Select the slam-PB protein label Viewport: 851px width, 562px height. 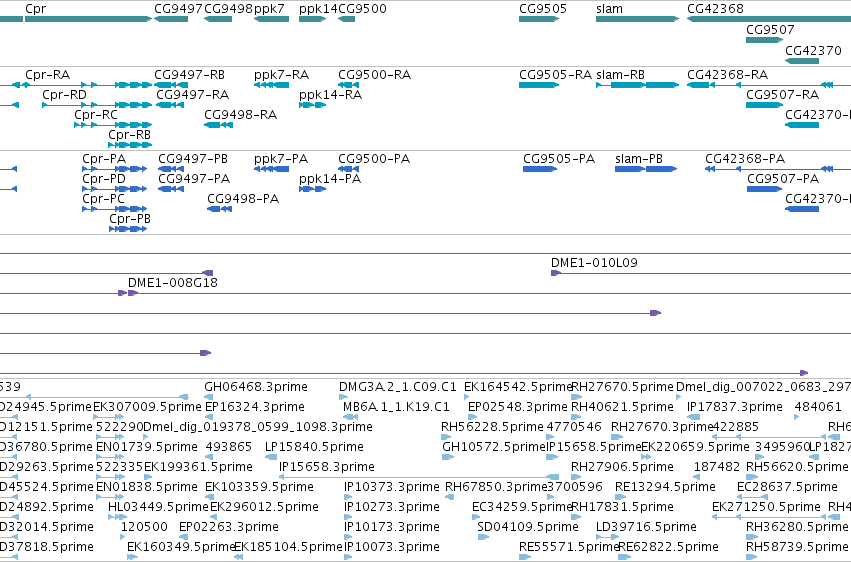[639, 159]
